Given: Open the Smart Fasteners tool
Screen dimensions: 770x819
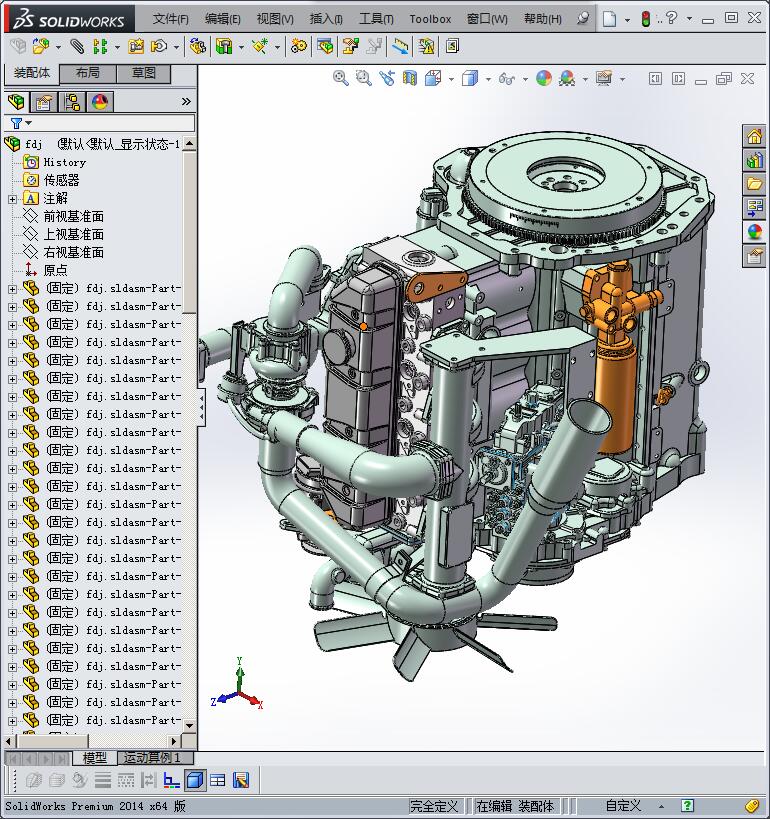Looking at the screenshot, I should pyautogui.click(x=136, y=46).
